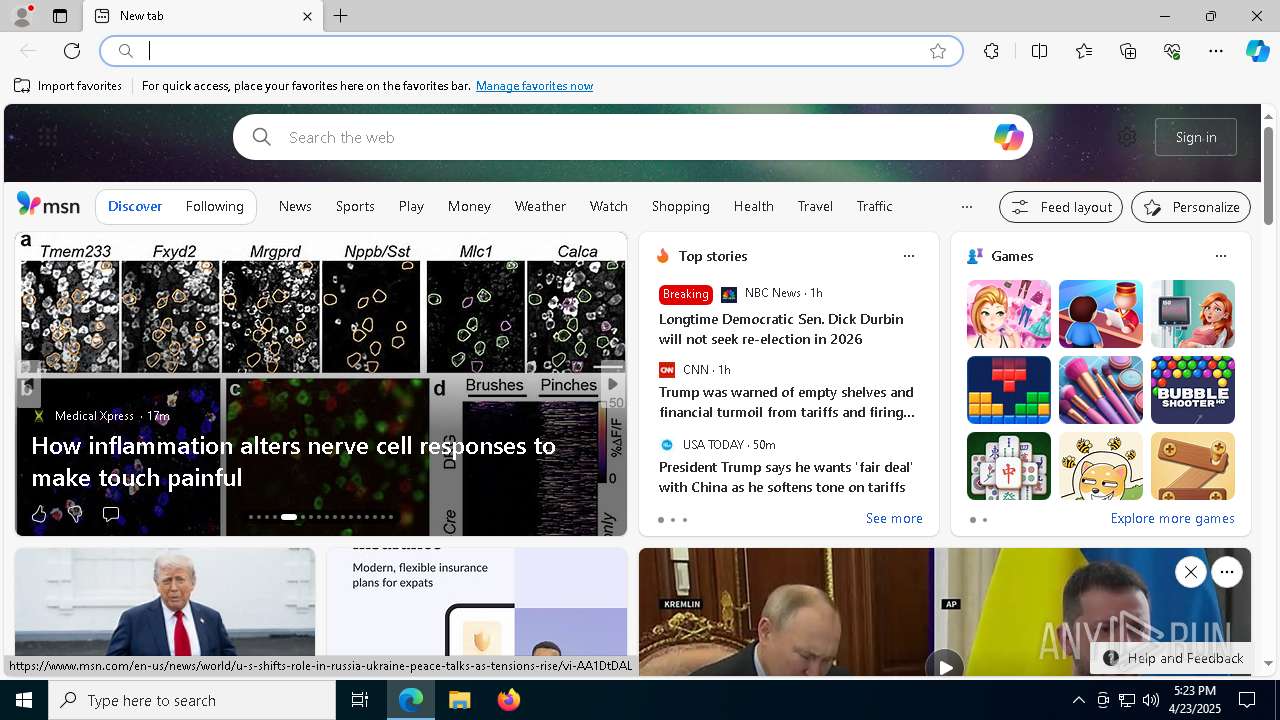Refresh the page
Viewport: 1280px width, 720px height.
coord(72,51)
